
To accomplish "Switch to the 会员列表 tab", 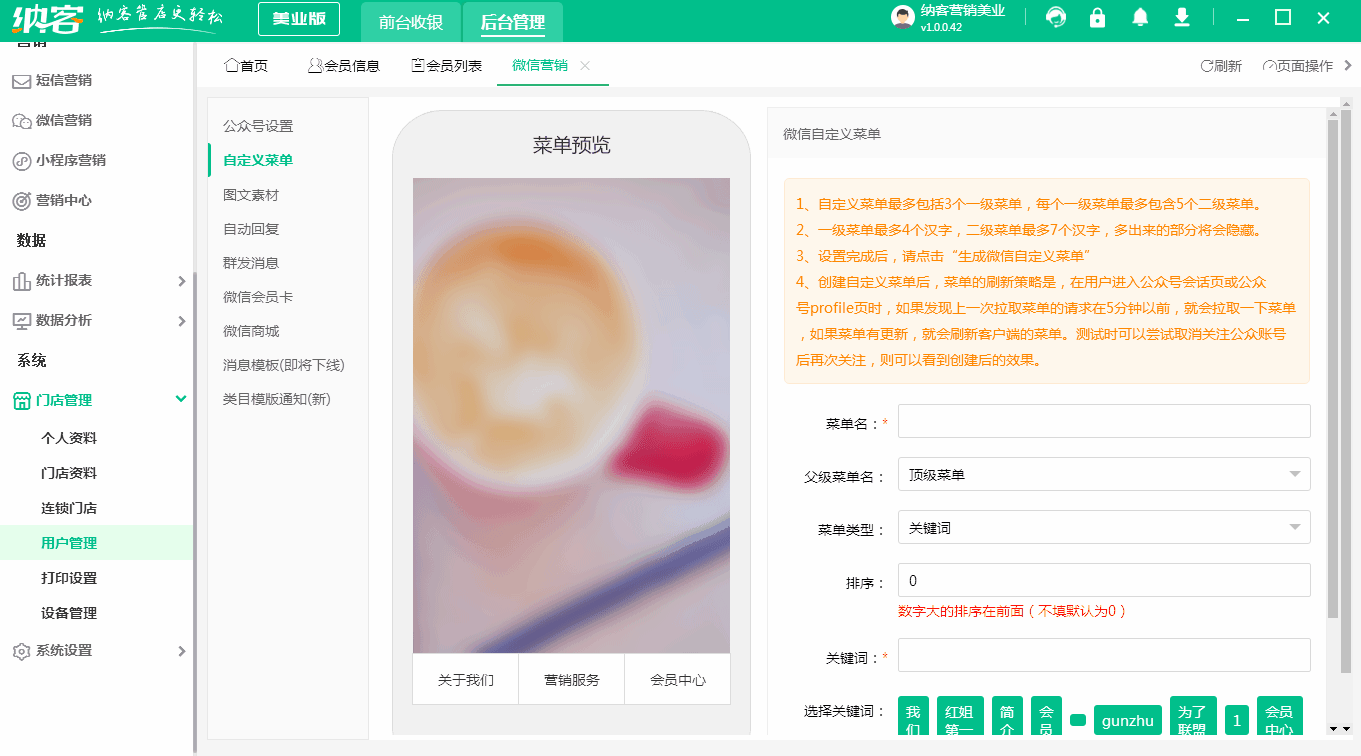I will [x=446, y=65].
